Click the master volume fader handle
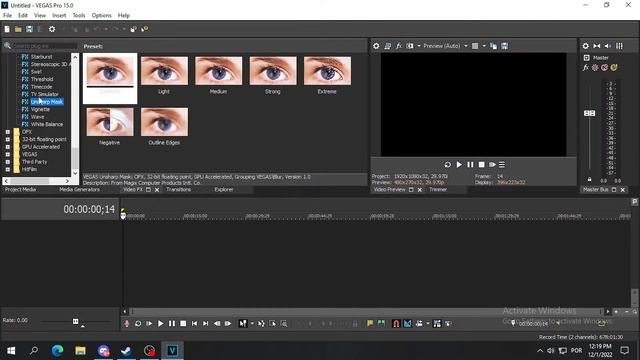 [x=589, y=113]
